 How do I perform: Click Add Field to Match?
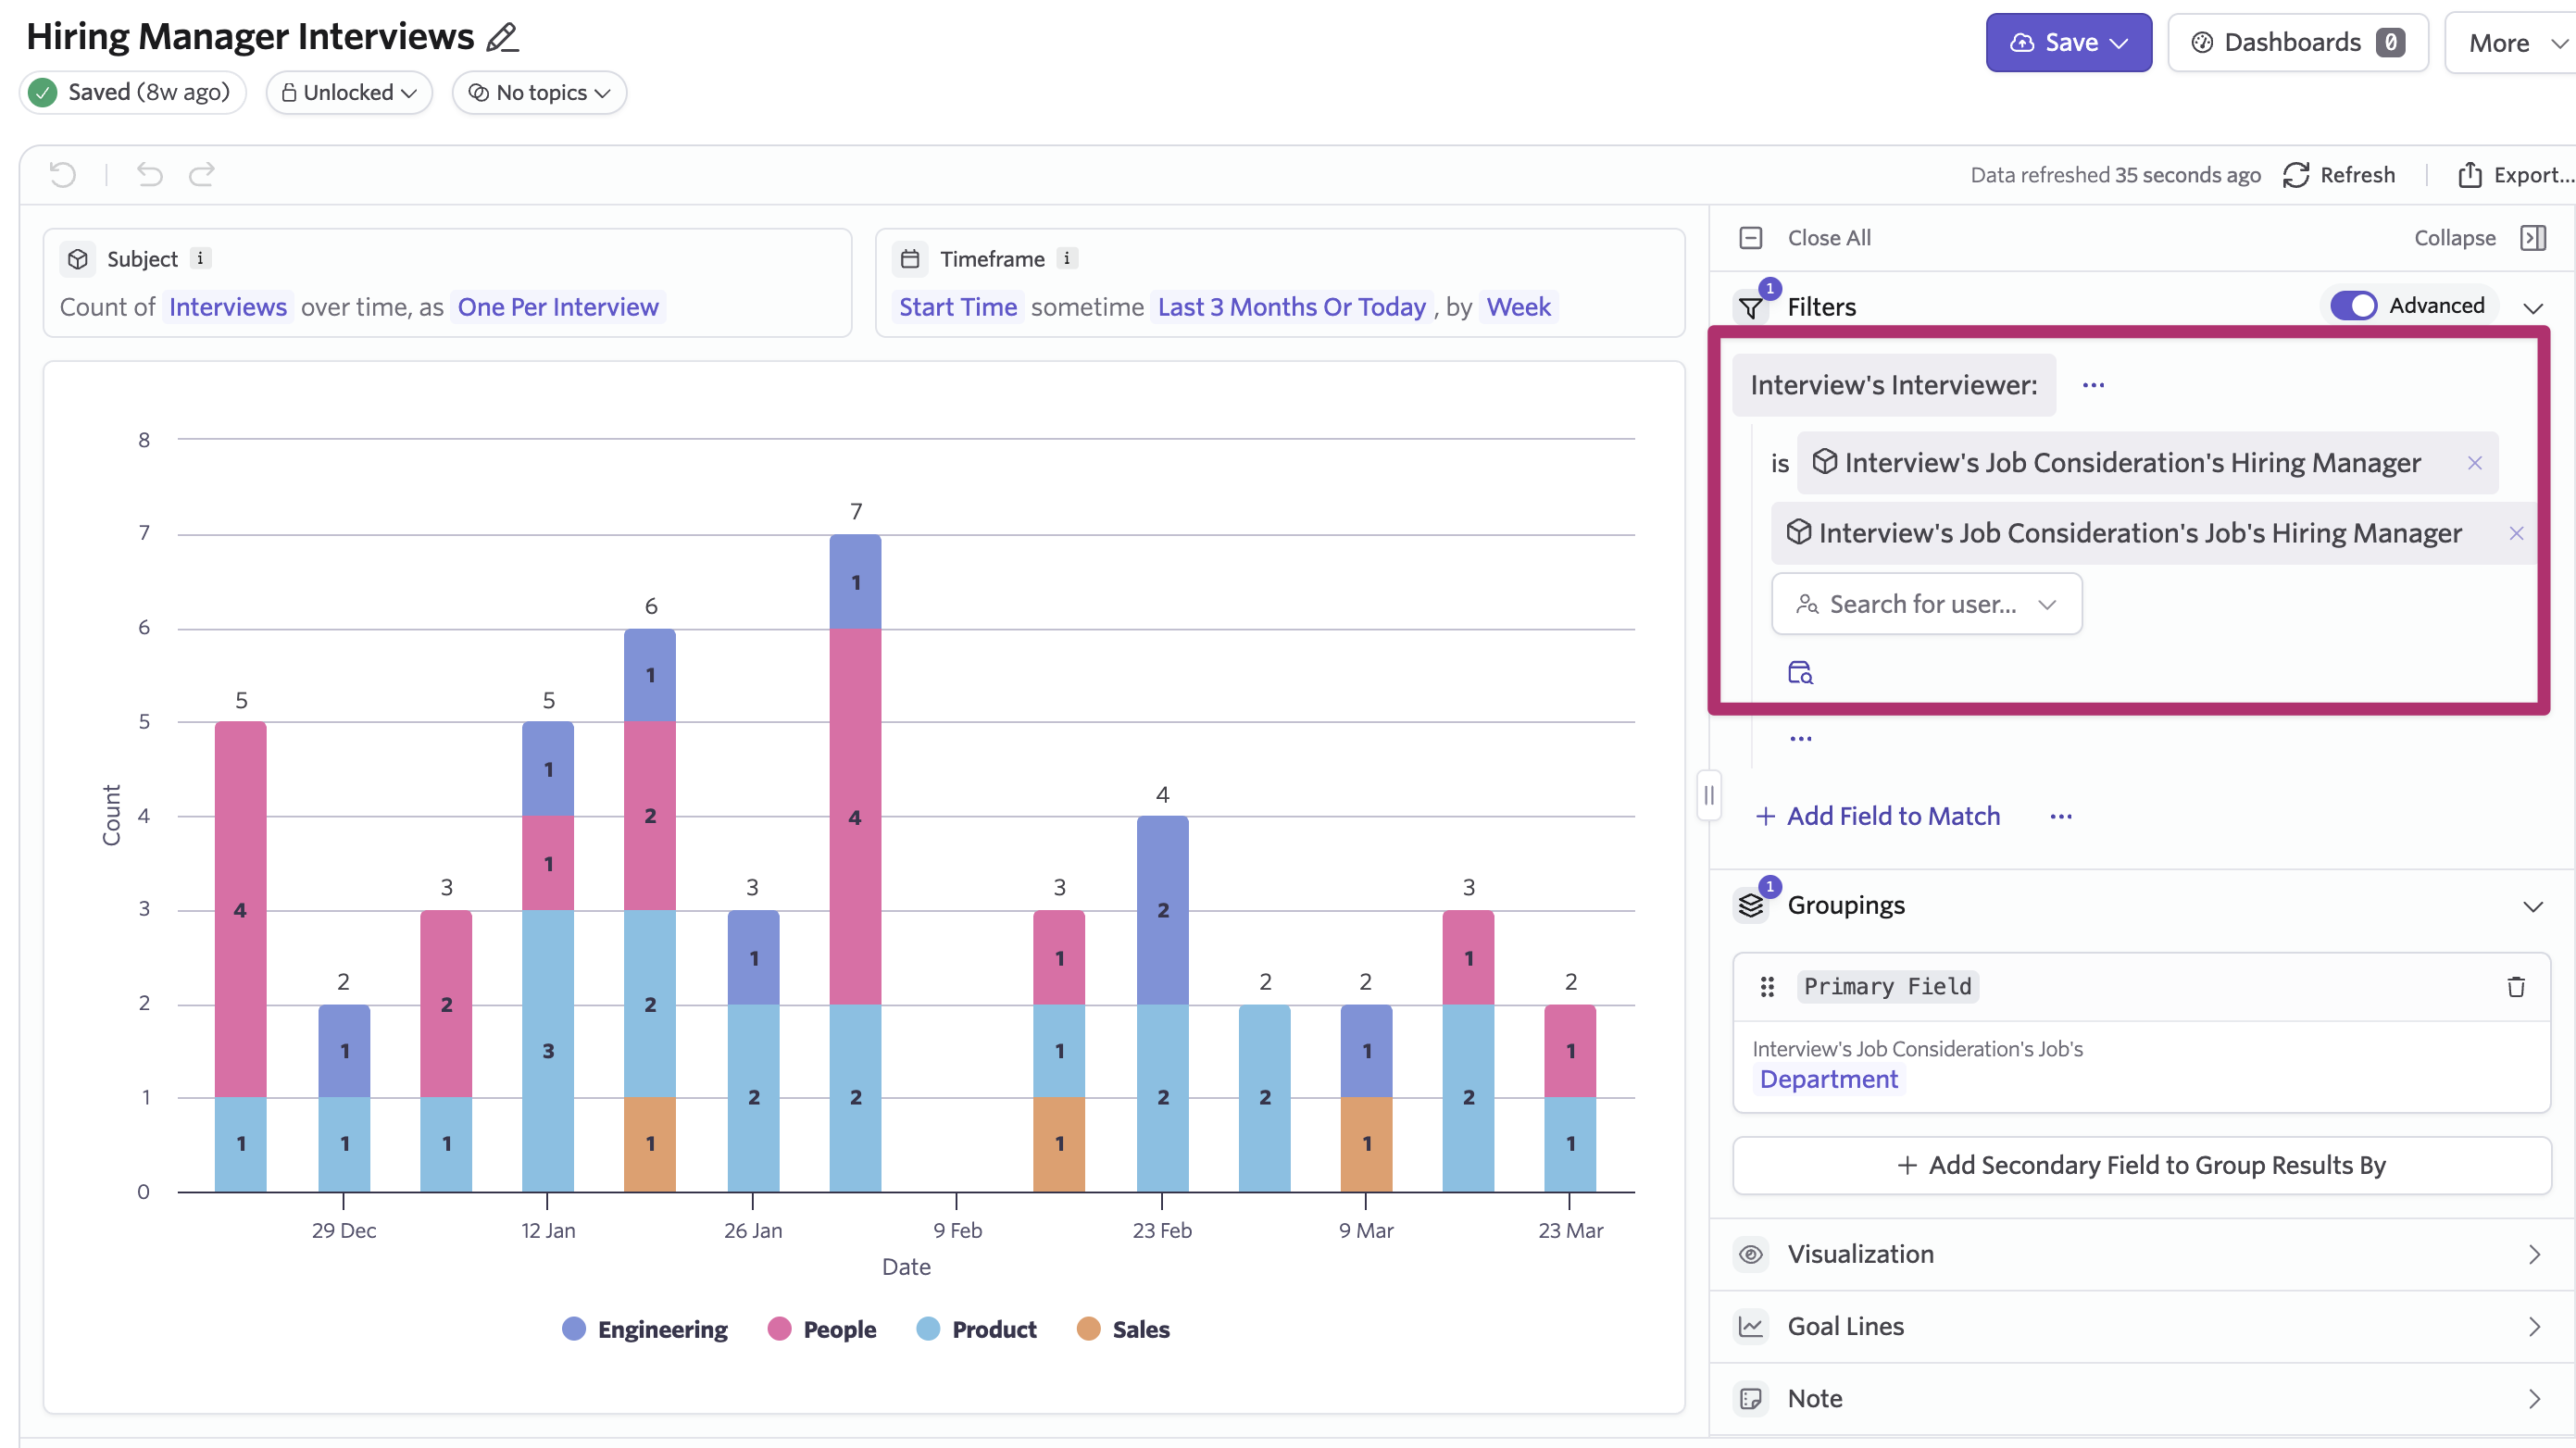pos(1878,816)
